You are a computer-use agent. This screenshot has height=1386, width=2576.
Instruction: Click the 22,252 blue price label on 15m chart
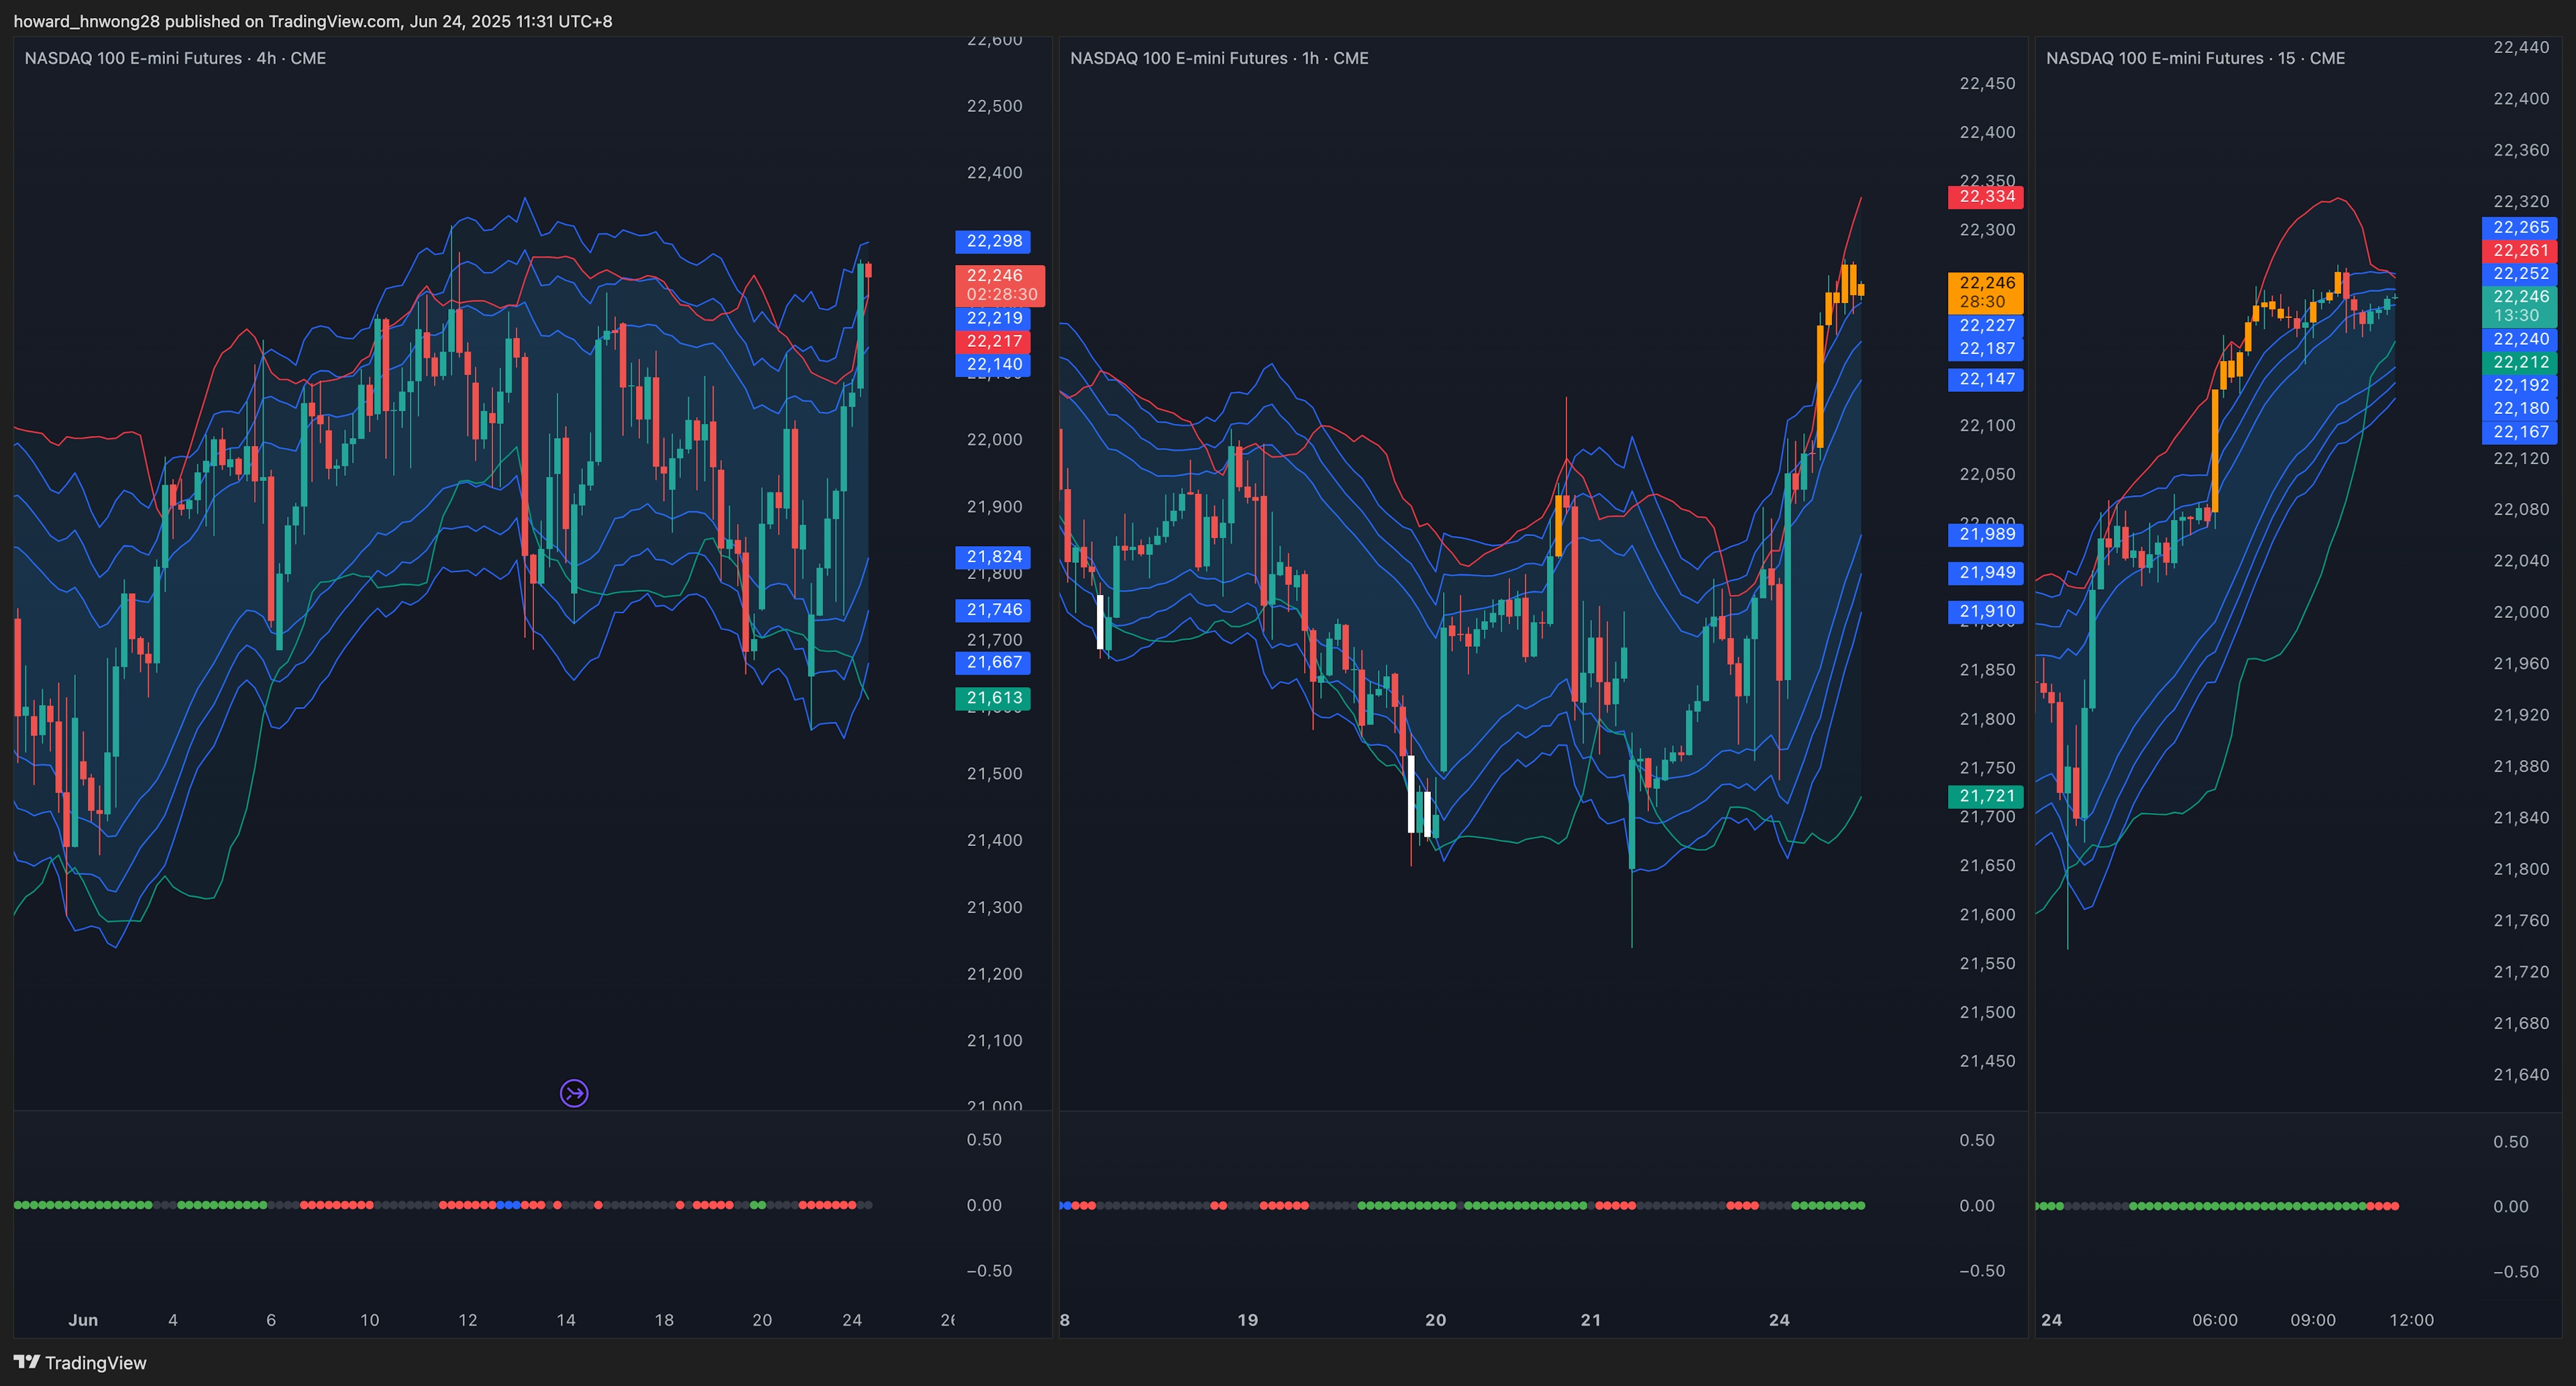[2520, 274]
